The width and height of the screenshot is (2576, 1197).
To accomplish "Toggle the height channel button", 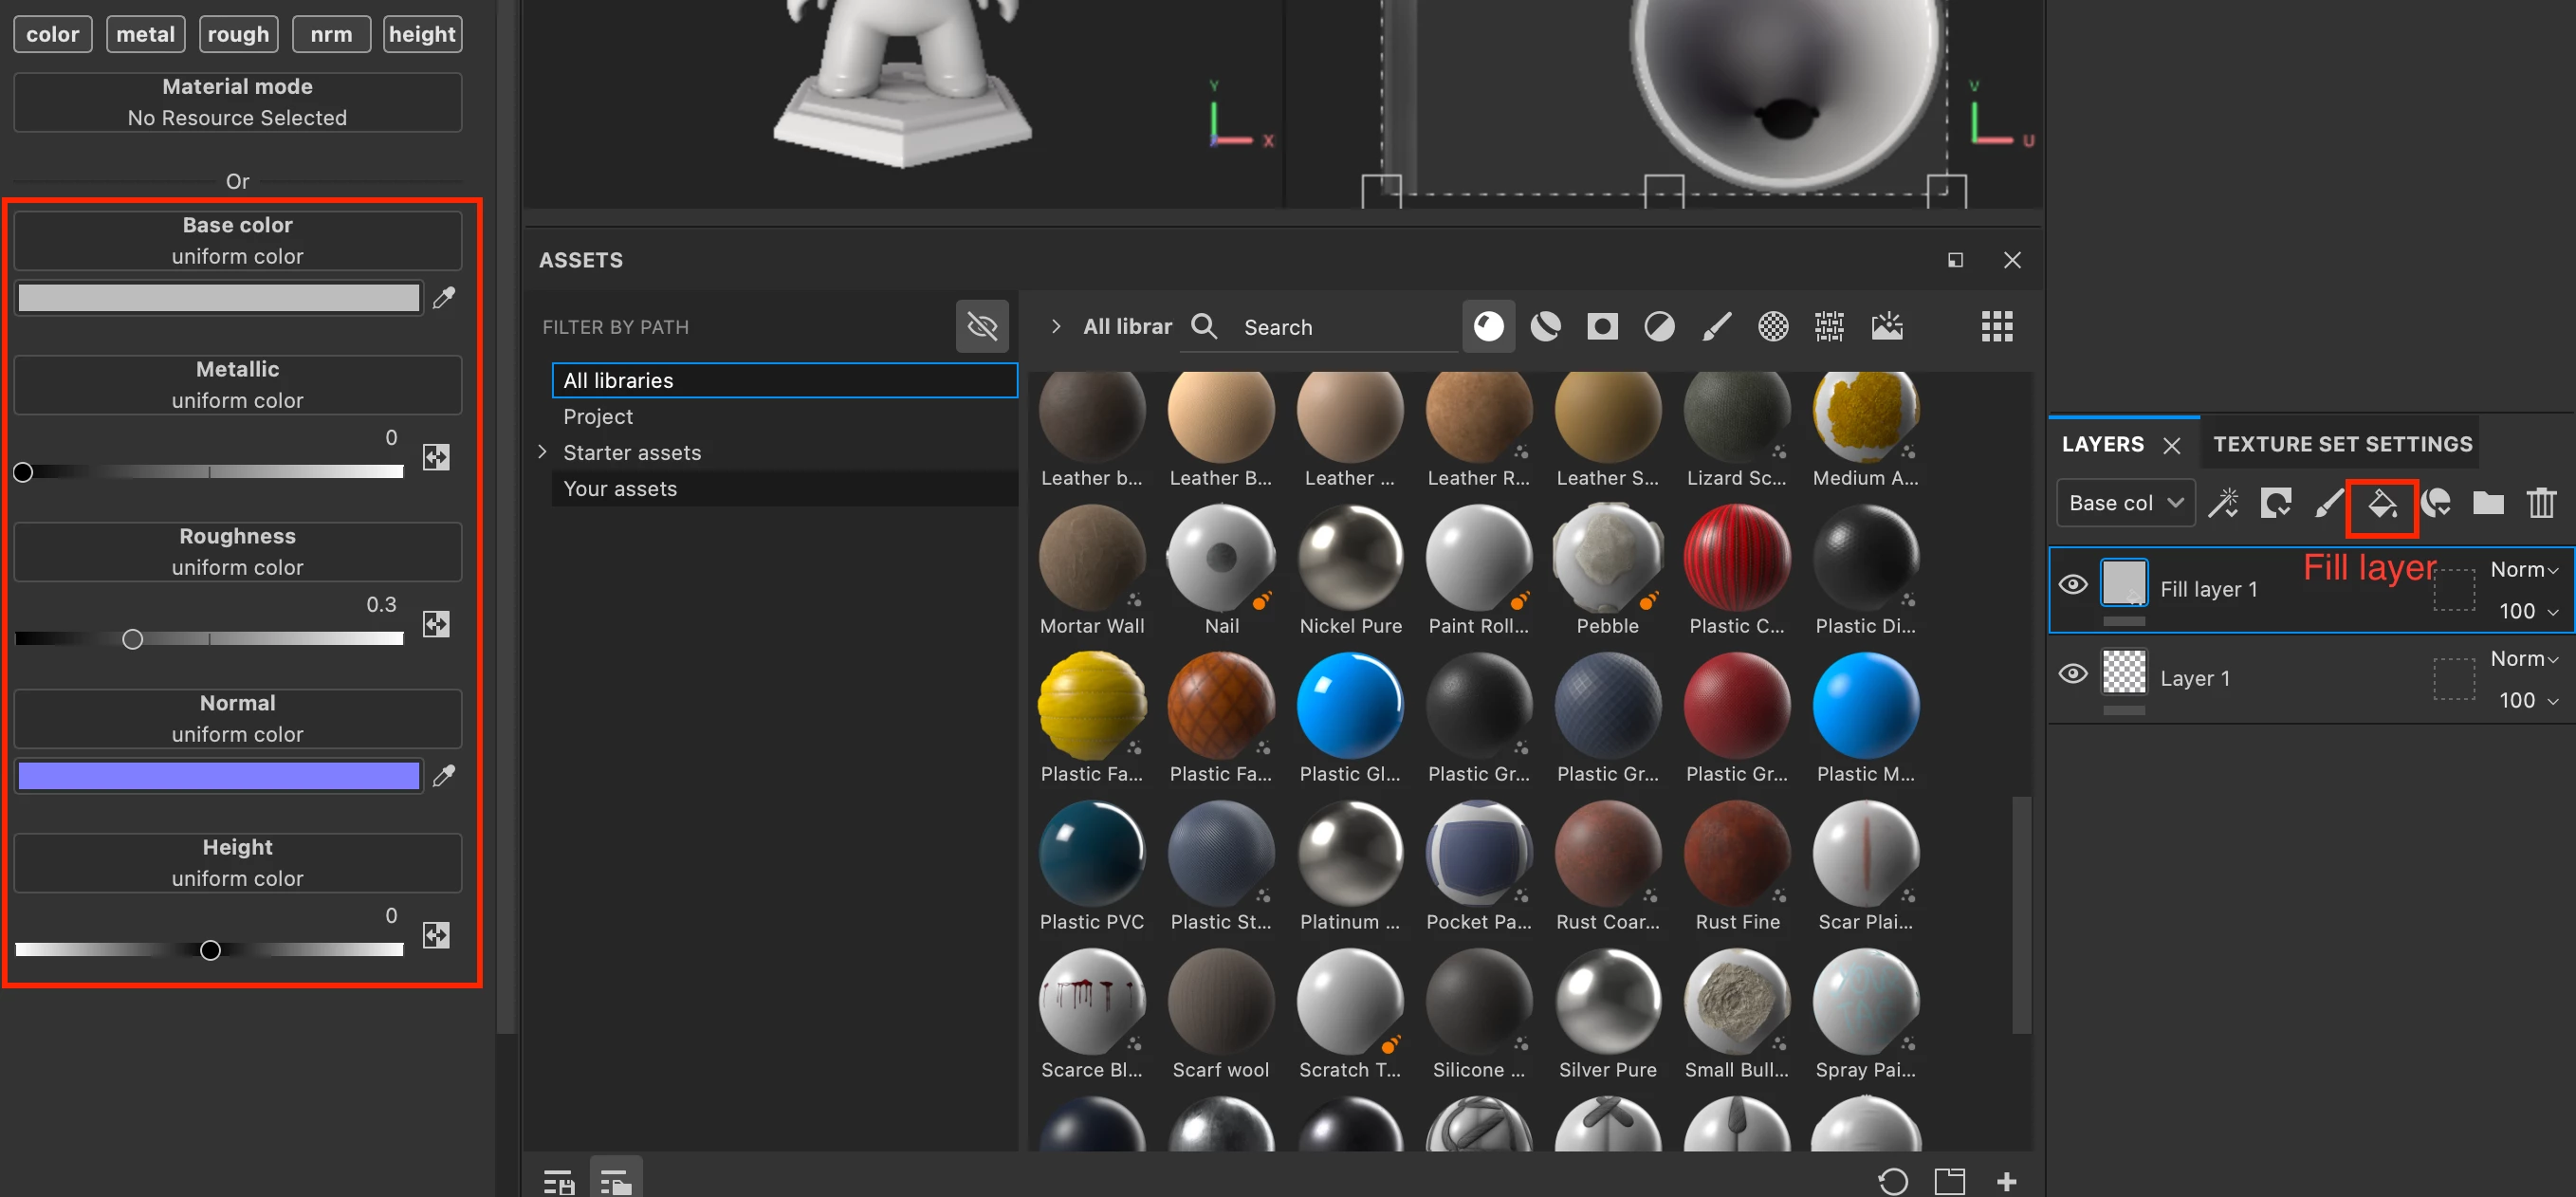I will click(x=422, y=34).
